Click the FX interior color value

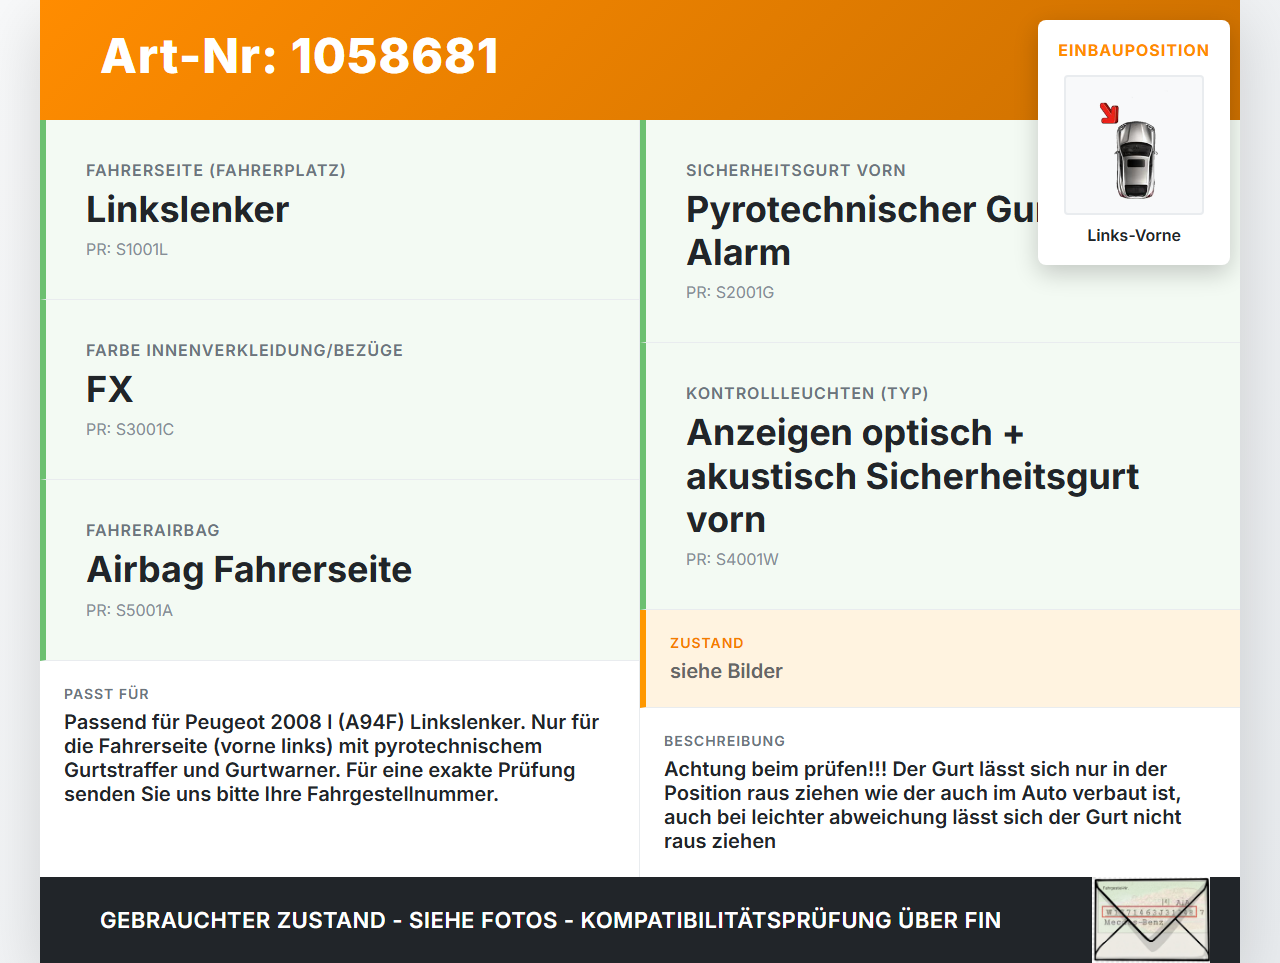pyautogui.click(x=109, y=389)
